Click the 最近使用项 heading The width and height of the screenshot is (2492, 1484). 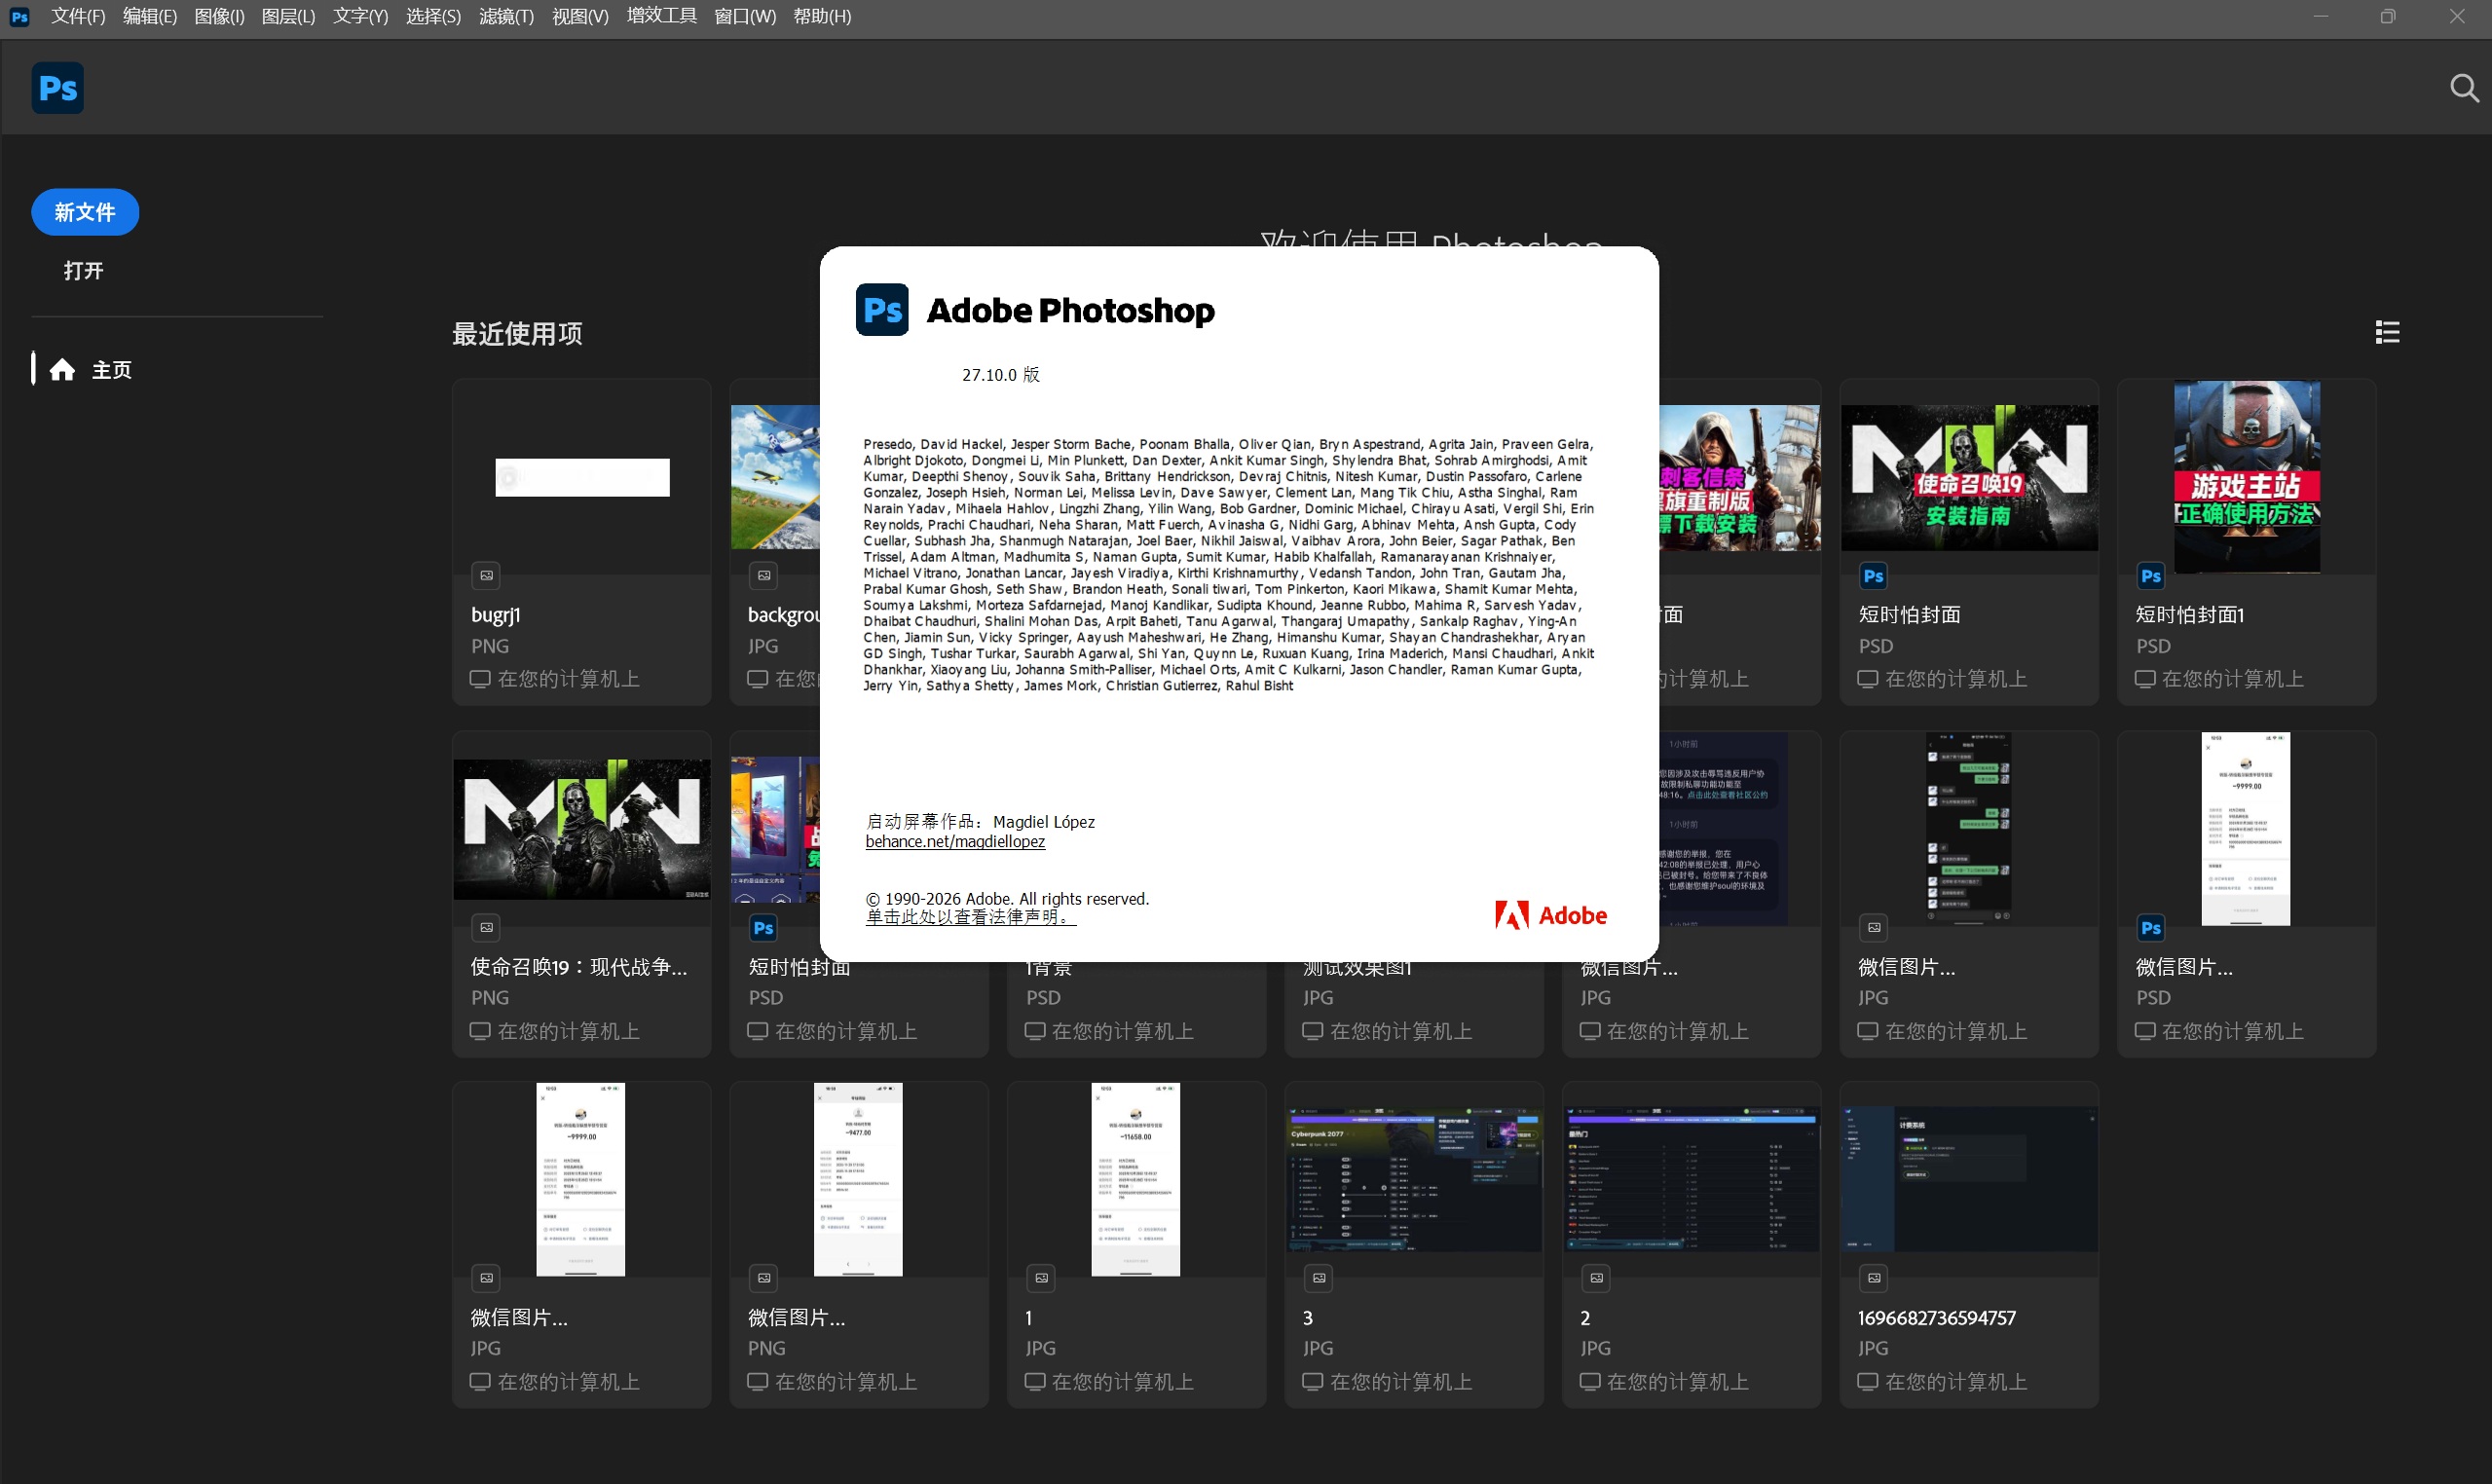[517, 334]
